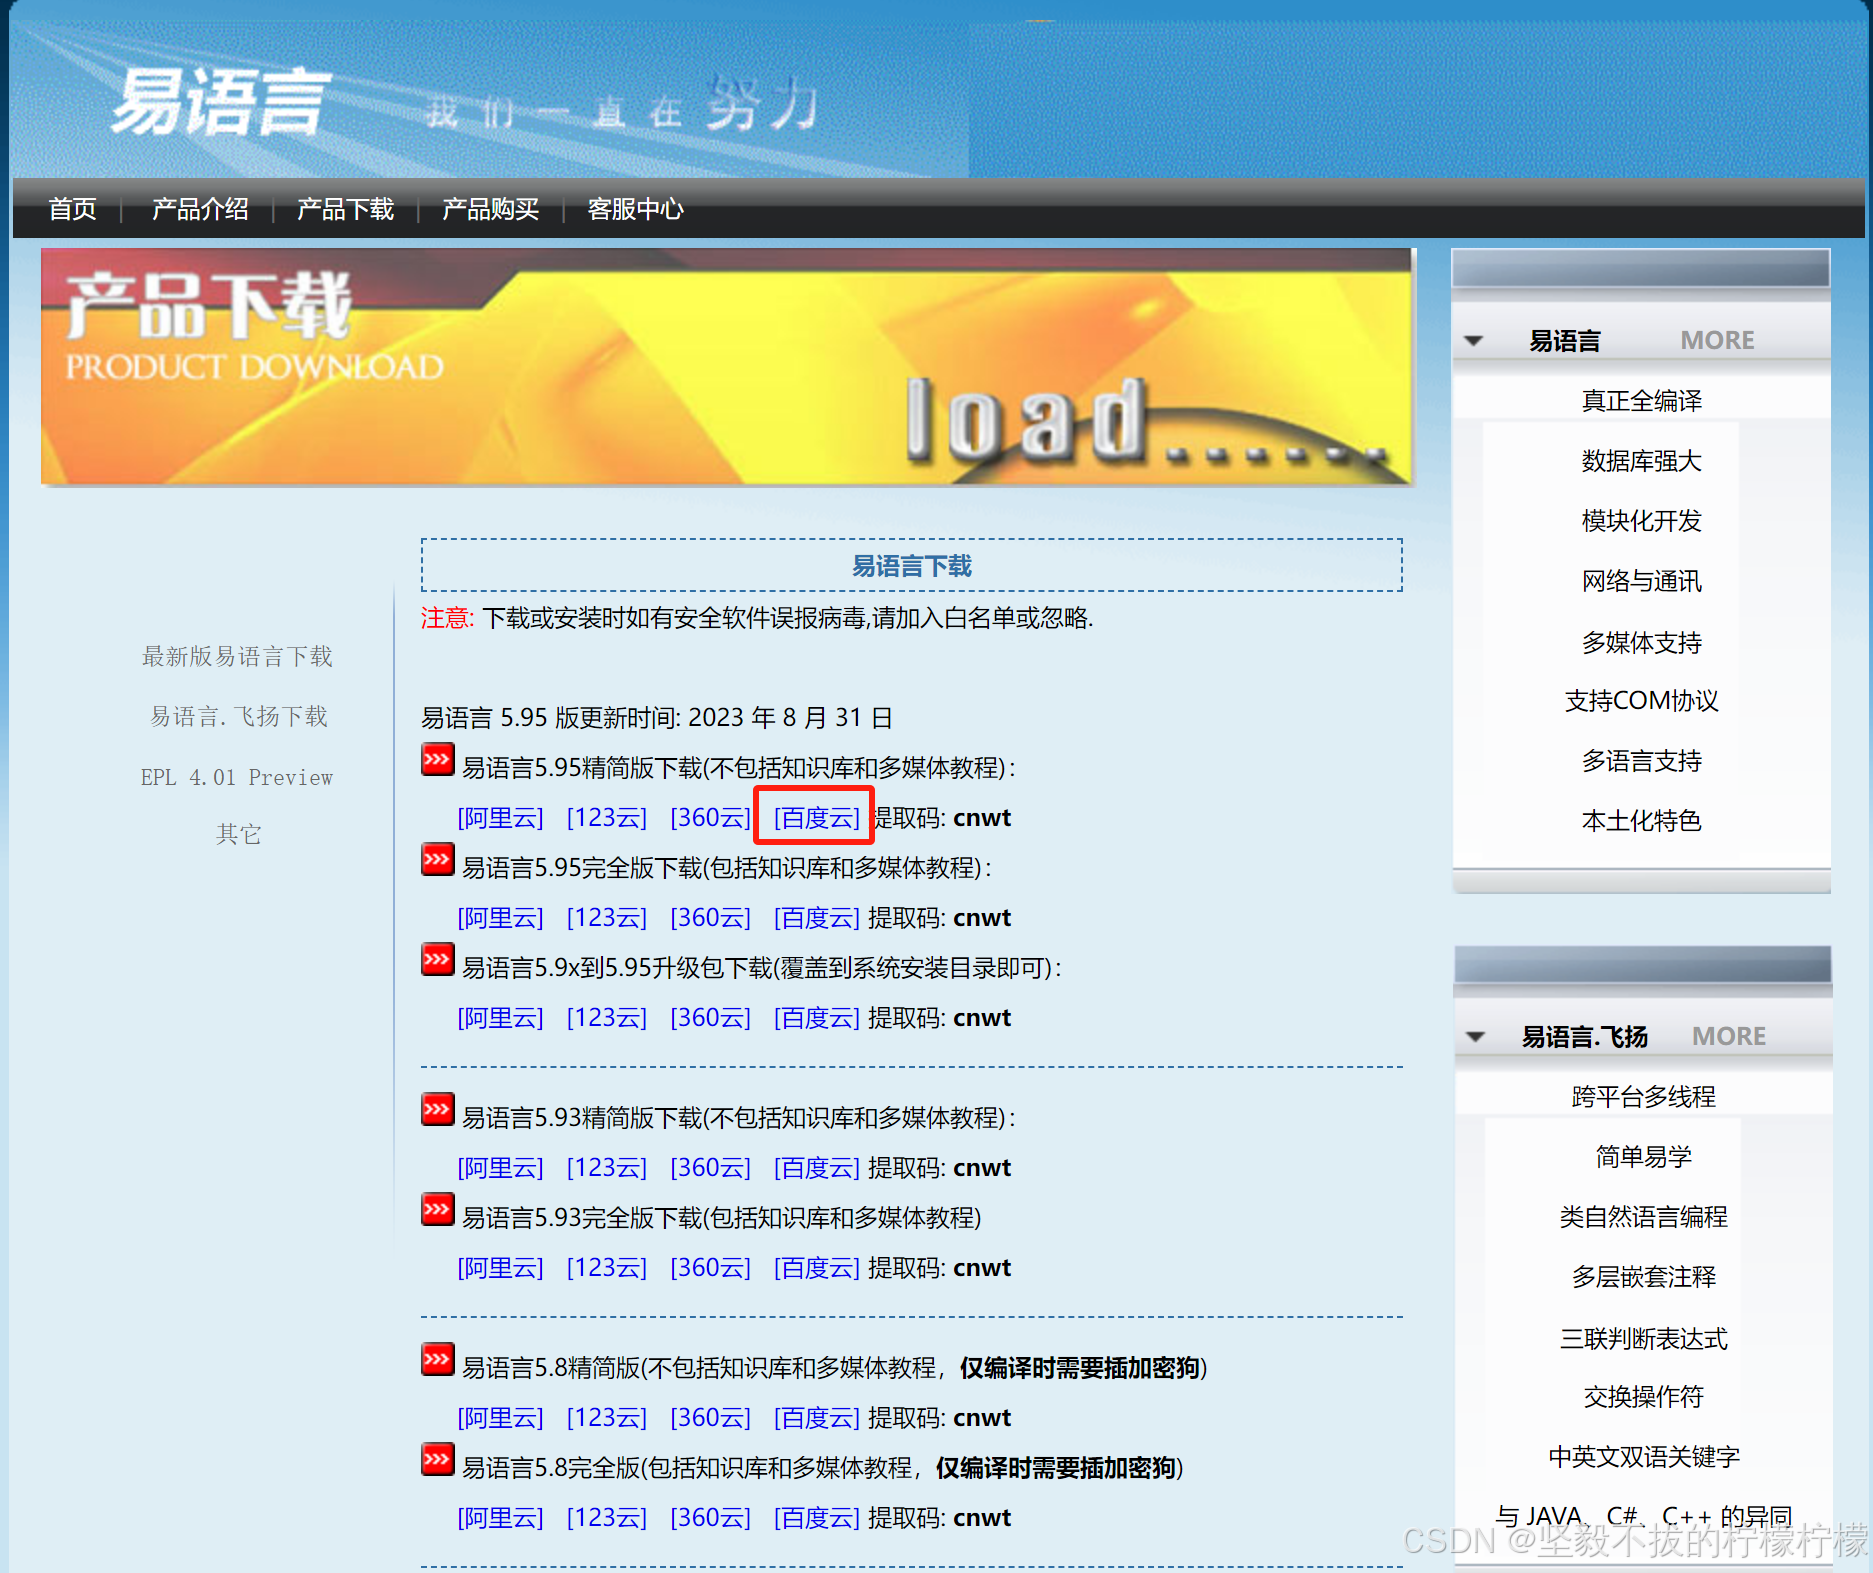Click 360云 link for 5.95精简版

tap(710, 818)
